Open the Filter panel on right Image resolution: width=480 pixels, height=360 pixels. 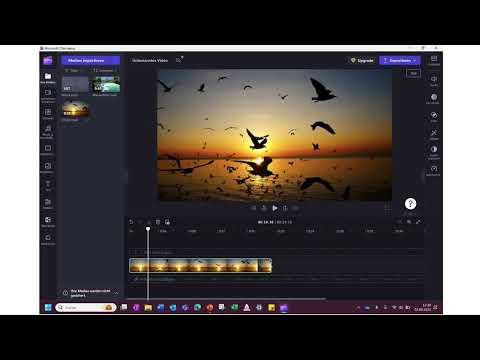point(434,117)
